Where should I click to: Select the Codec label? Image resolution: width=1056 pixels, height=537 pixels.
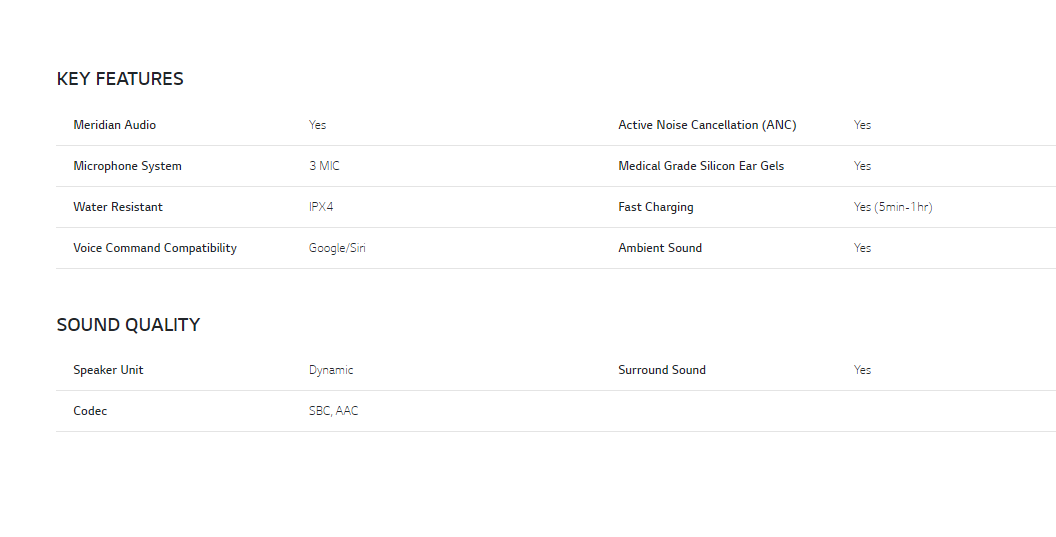(x=90, y=411)
